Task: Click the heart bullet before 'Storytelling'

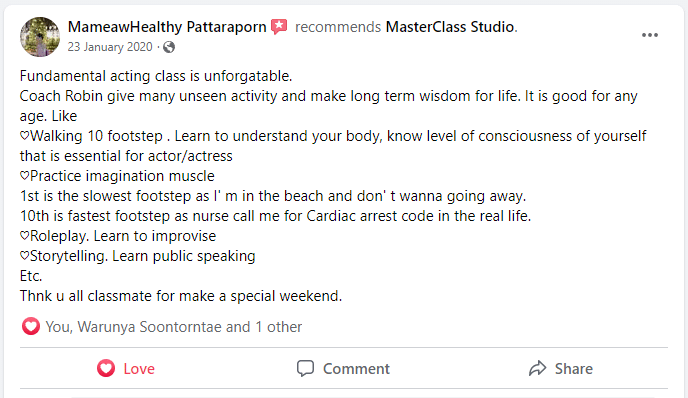Action: click(x=25, y=256)
